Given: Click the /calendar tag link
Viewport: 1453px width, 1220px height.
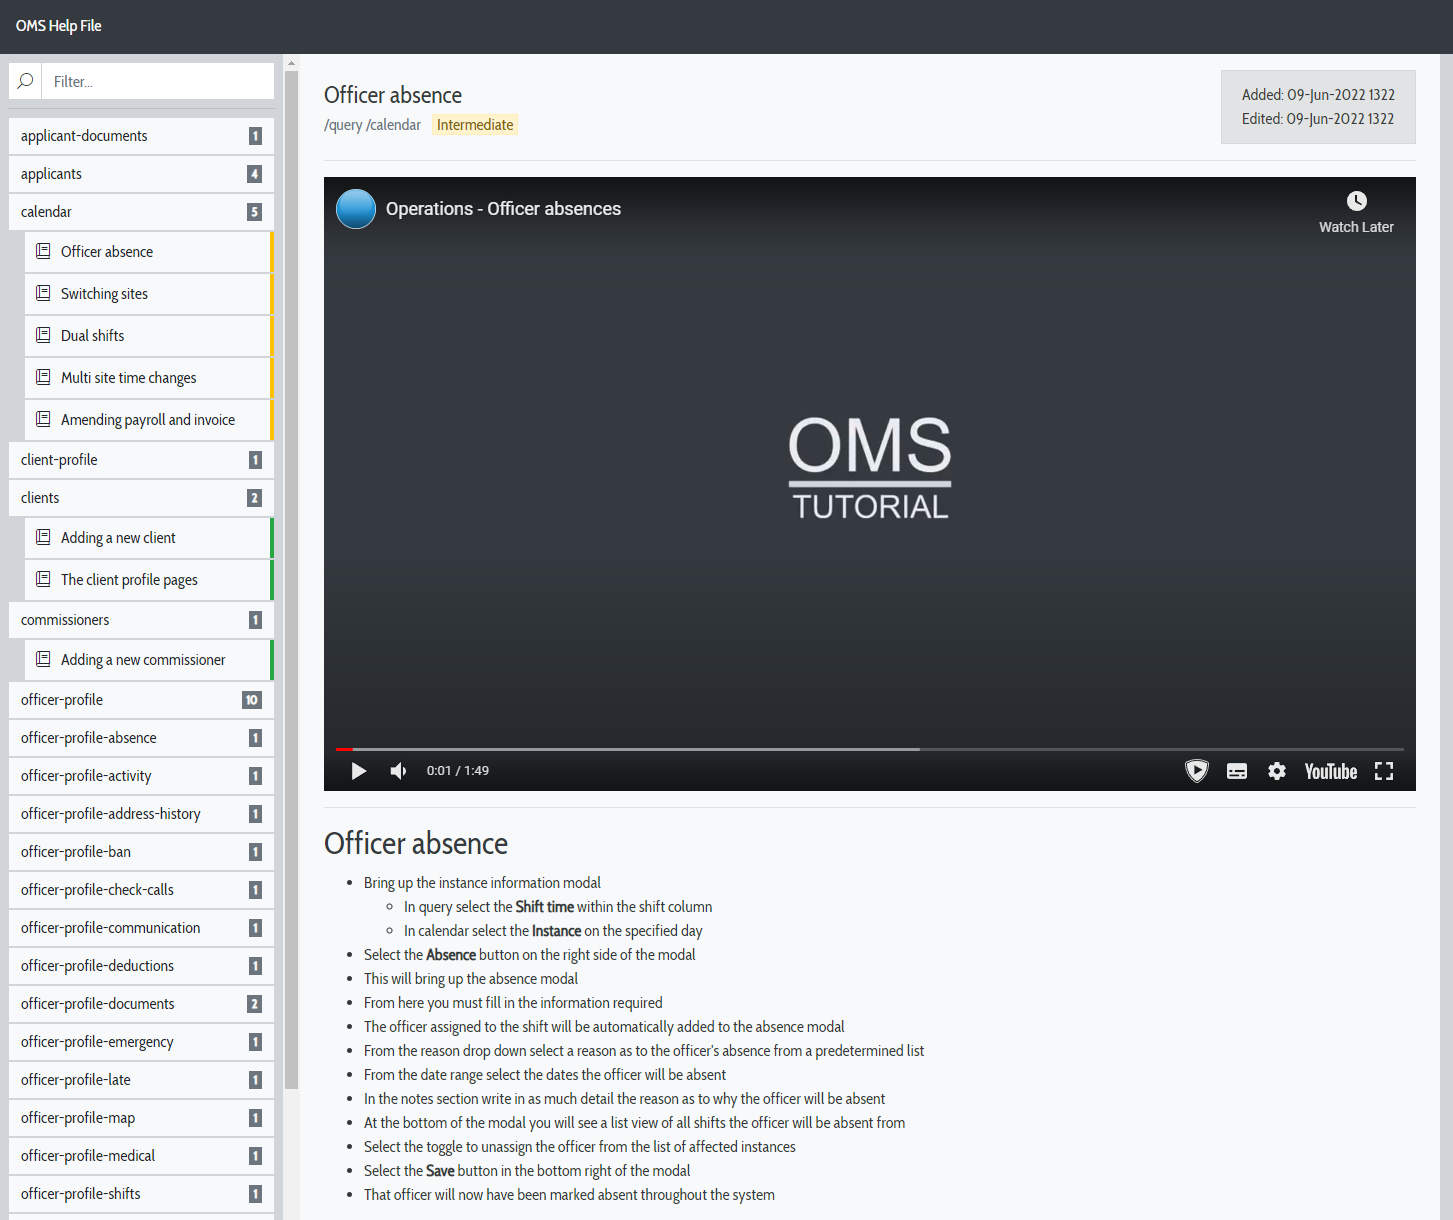Looking at the screenshot, I should [394, 125].
